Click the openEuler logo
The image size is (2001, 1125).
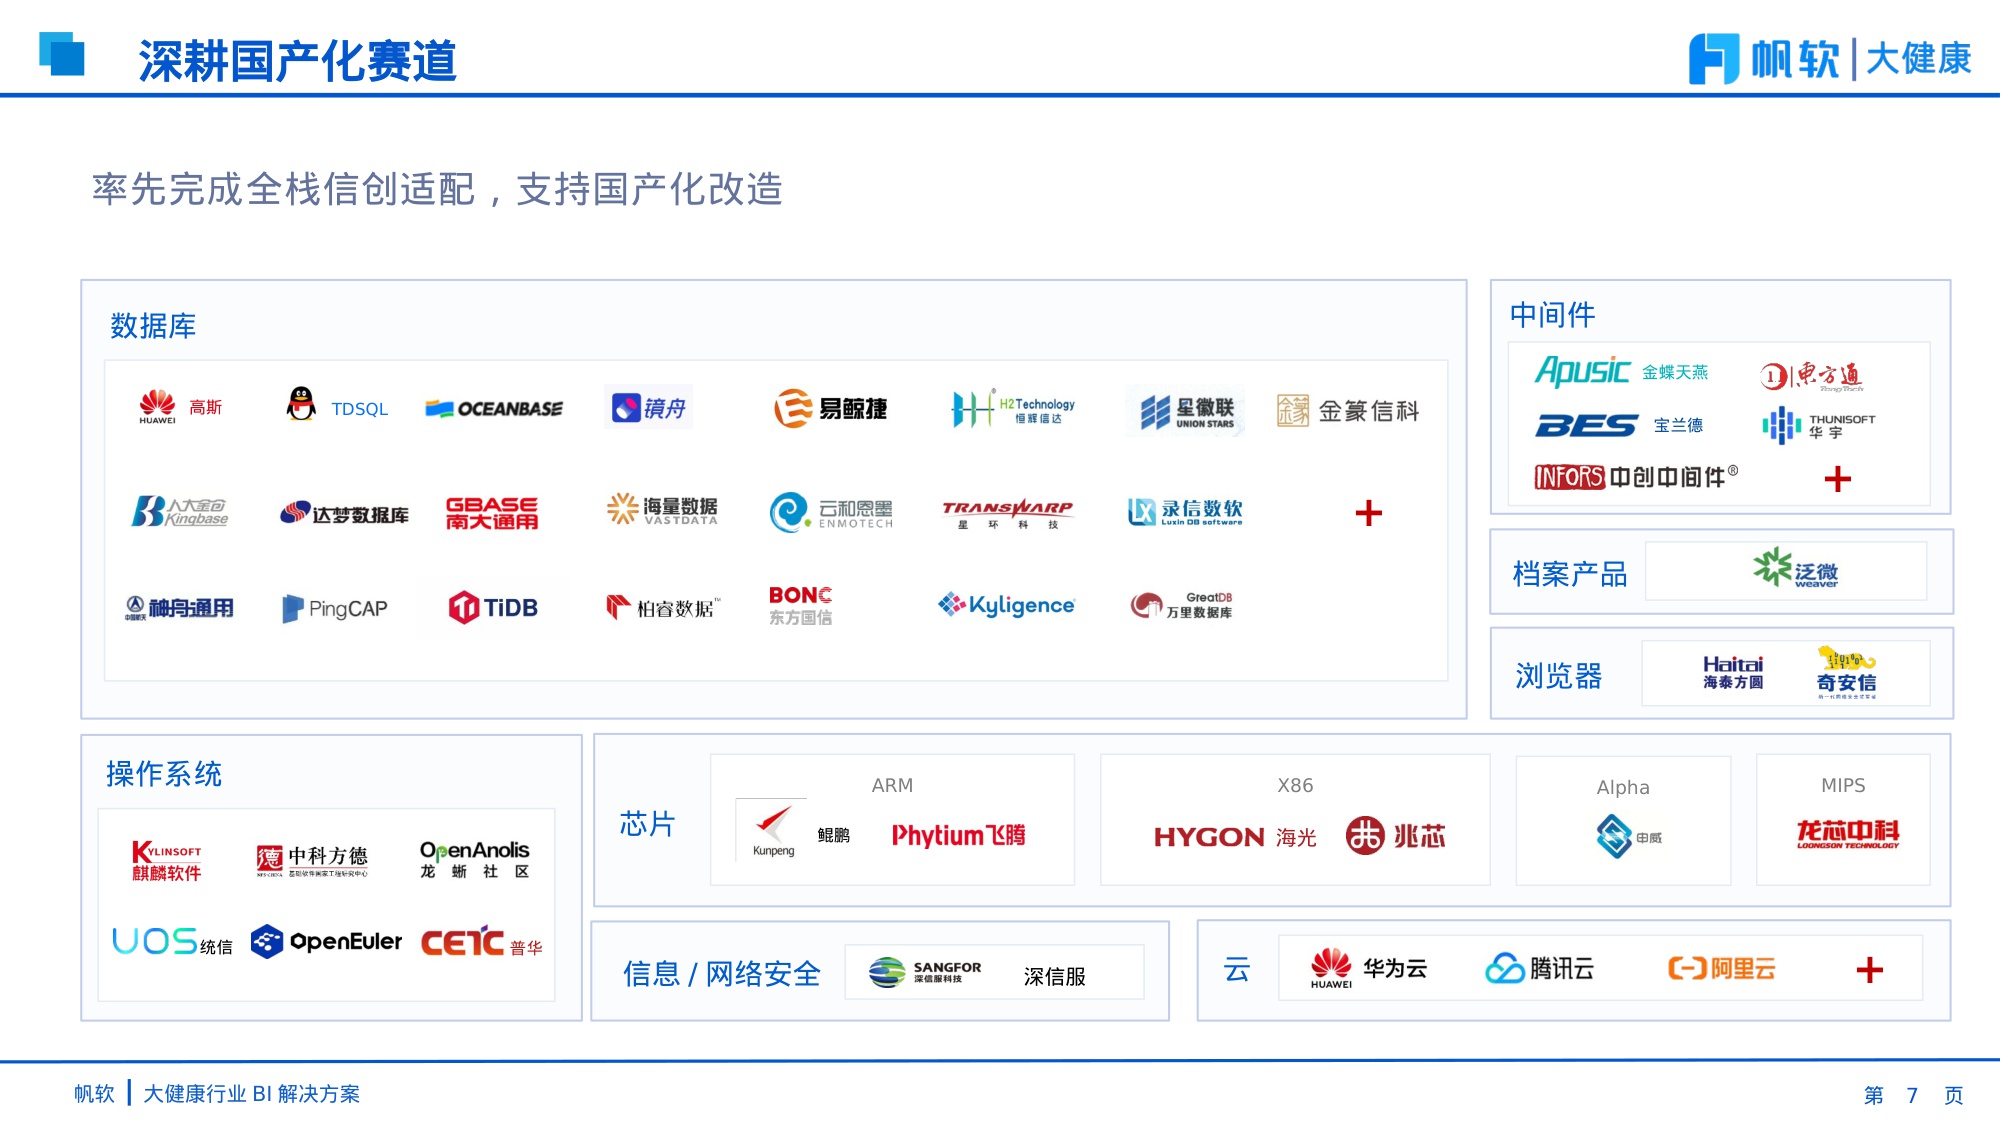coord(326,942)
